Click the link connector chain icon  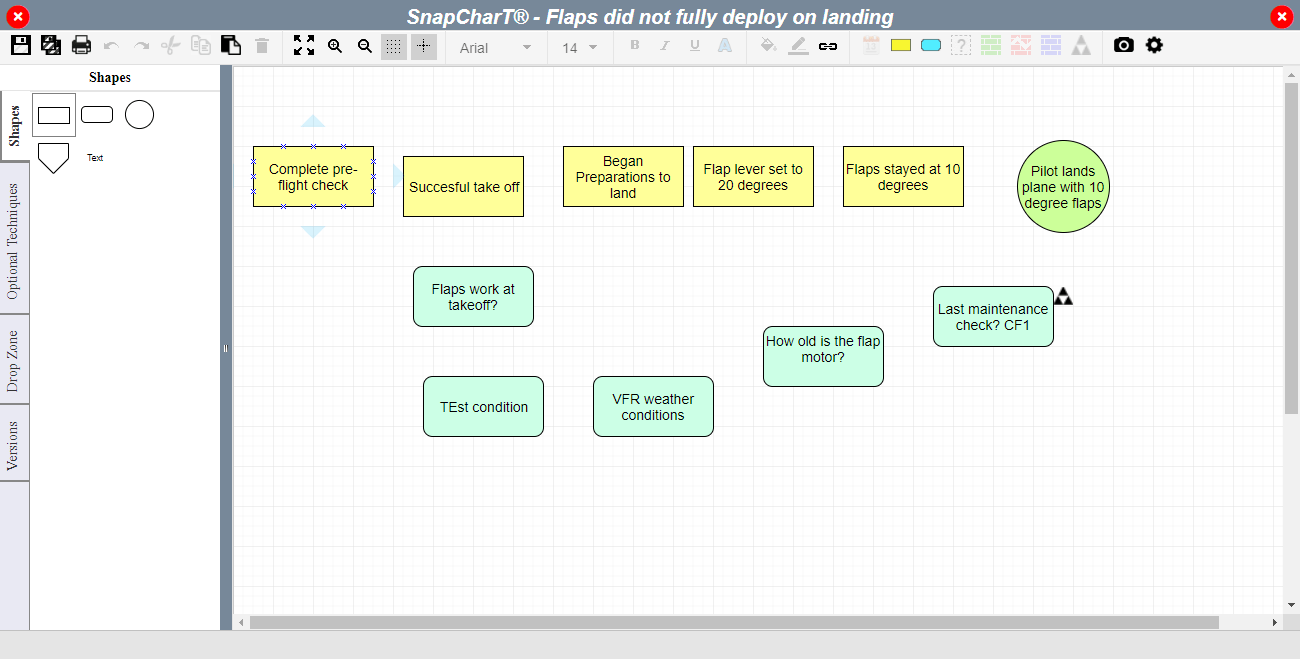tap(828, 46)
